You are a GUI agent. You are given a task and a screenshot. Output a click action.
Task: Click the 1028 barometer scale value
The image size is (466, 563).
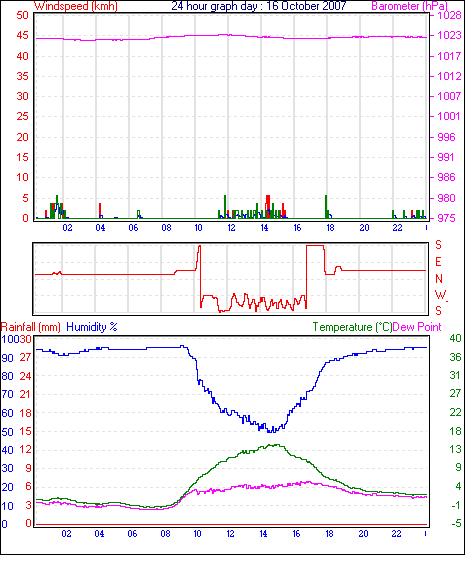449,15
